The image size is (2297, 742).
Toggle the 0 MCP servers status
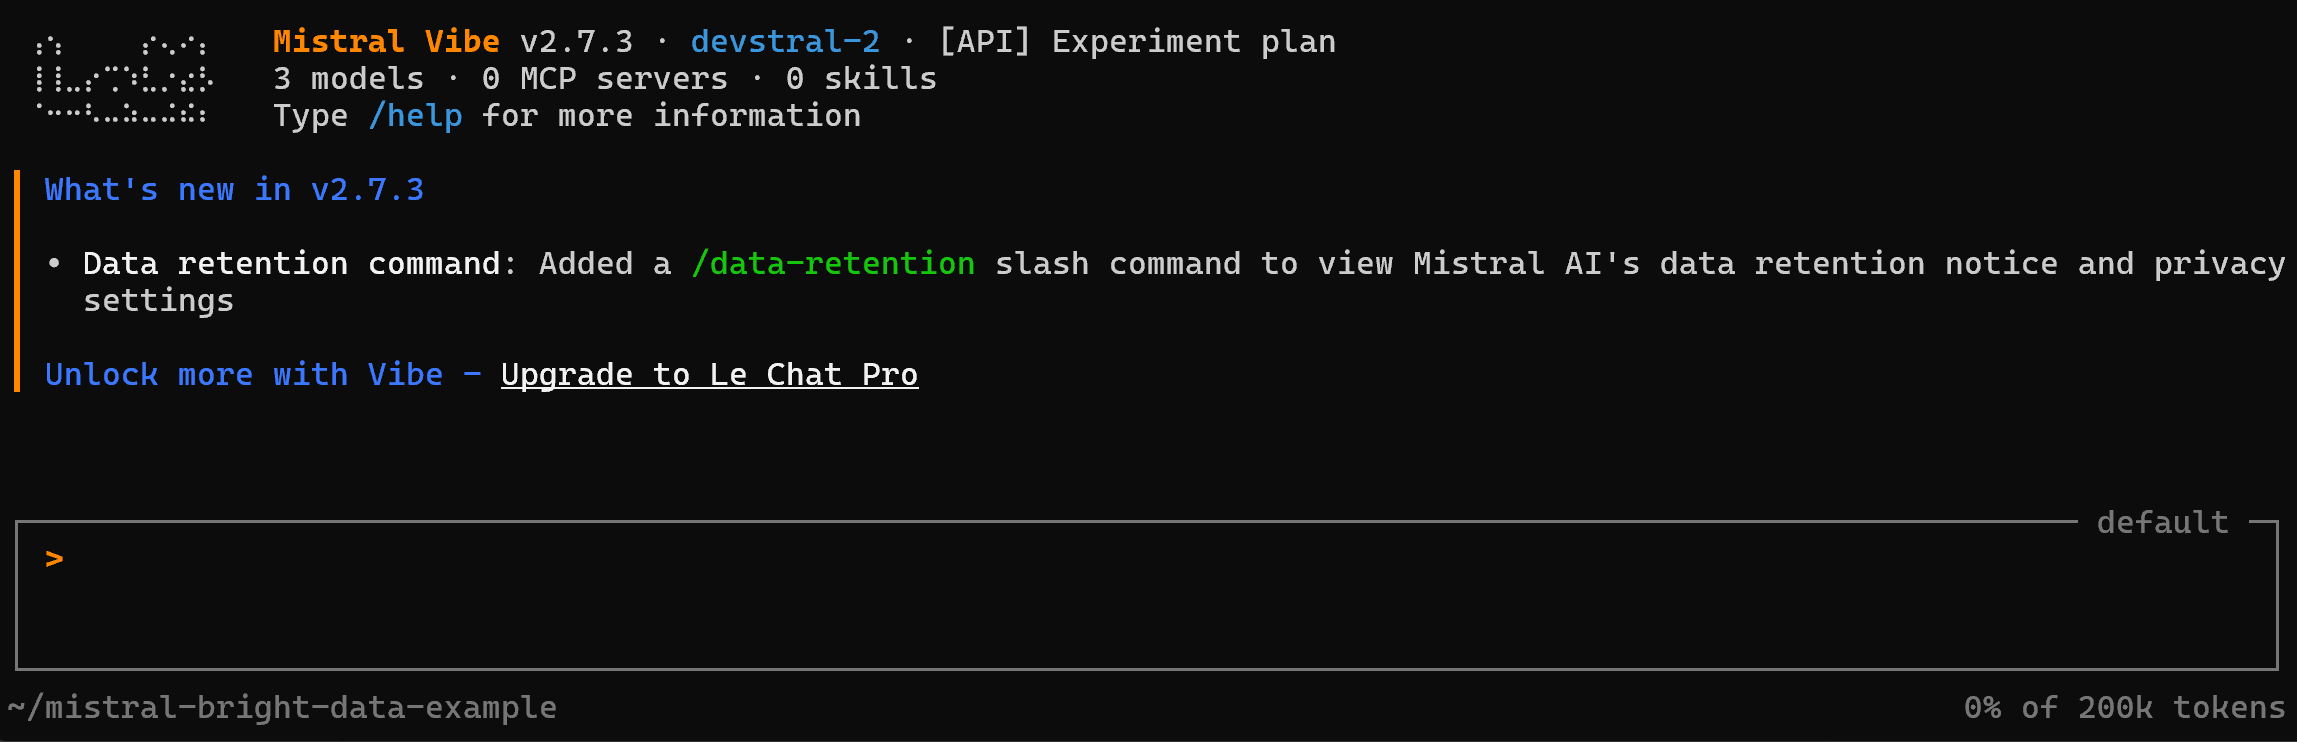coord(605,78)
